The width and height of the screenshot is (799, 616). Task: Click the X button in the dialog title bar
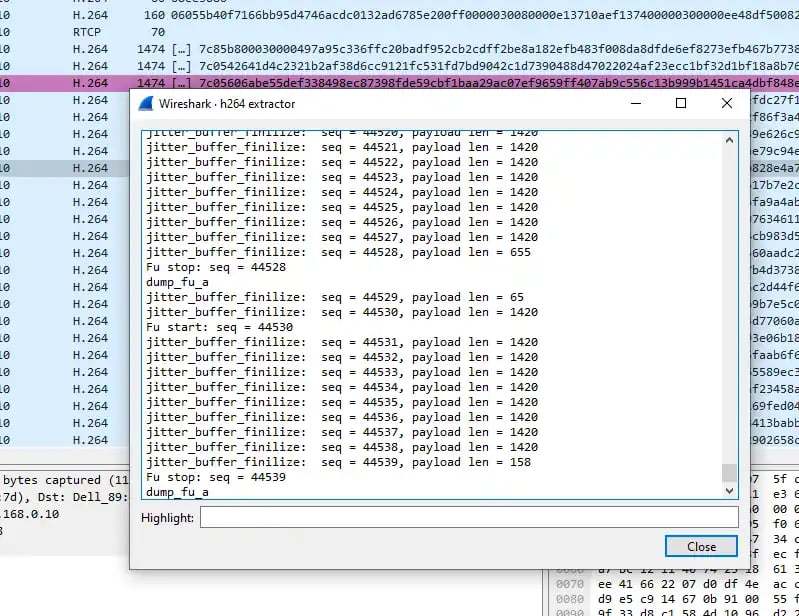[727, 103]
